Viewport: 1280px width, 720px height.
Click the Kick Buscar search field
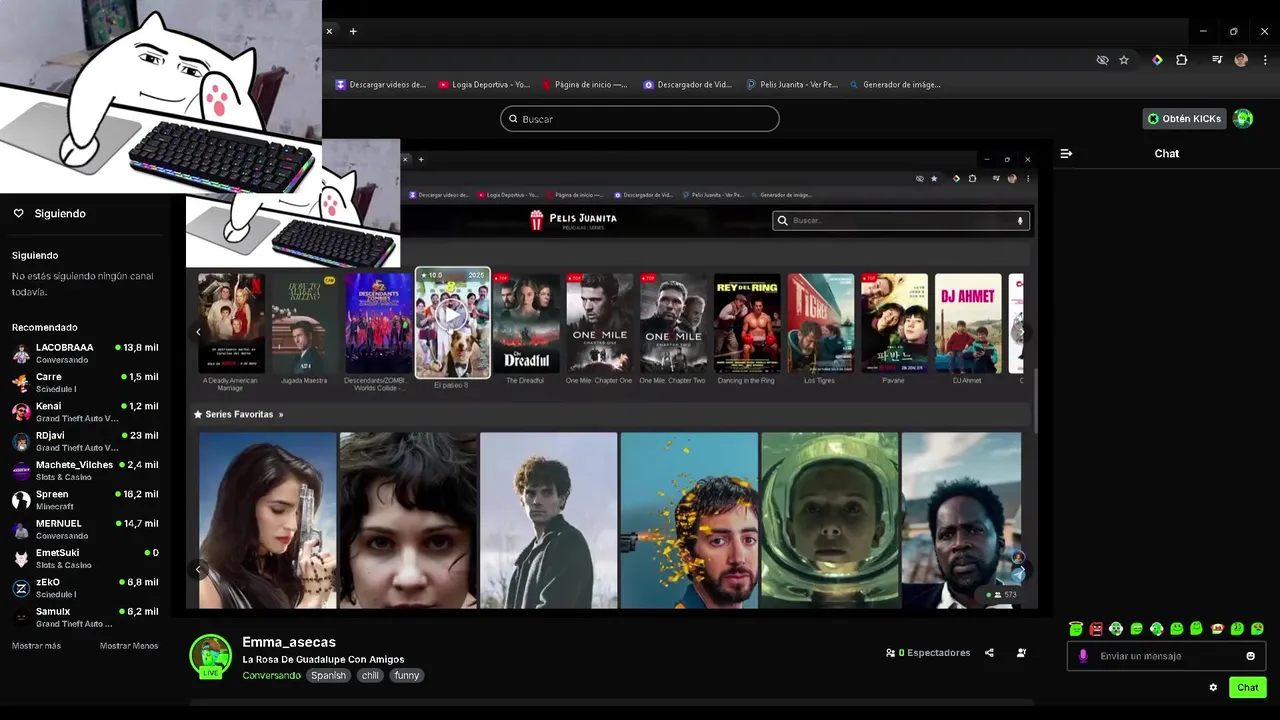coord(640,119)
